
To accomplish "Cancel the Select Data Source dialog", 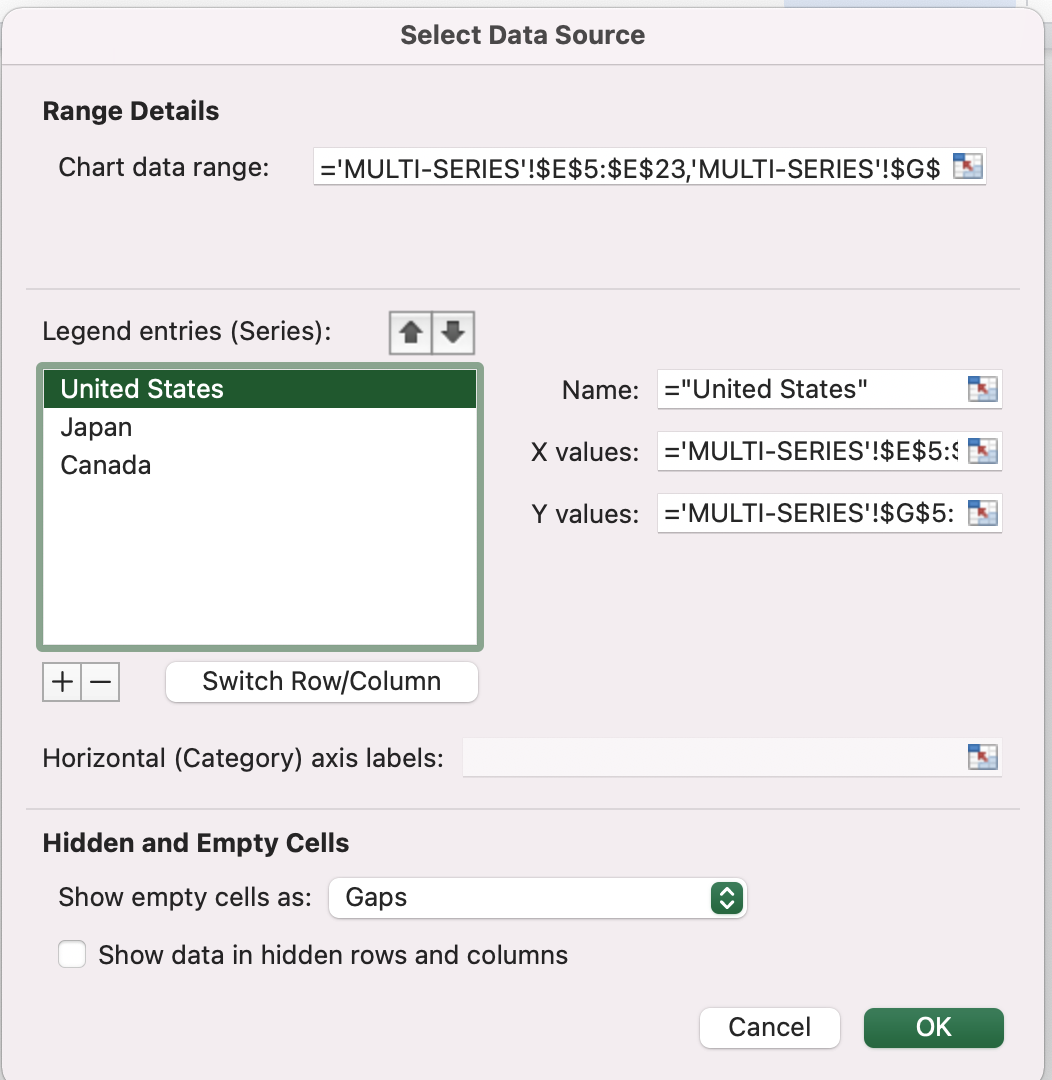I will (769, 1027).
